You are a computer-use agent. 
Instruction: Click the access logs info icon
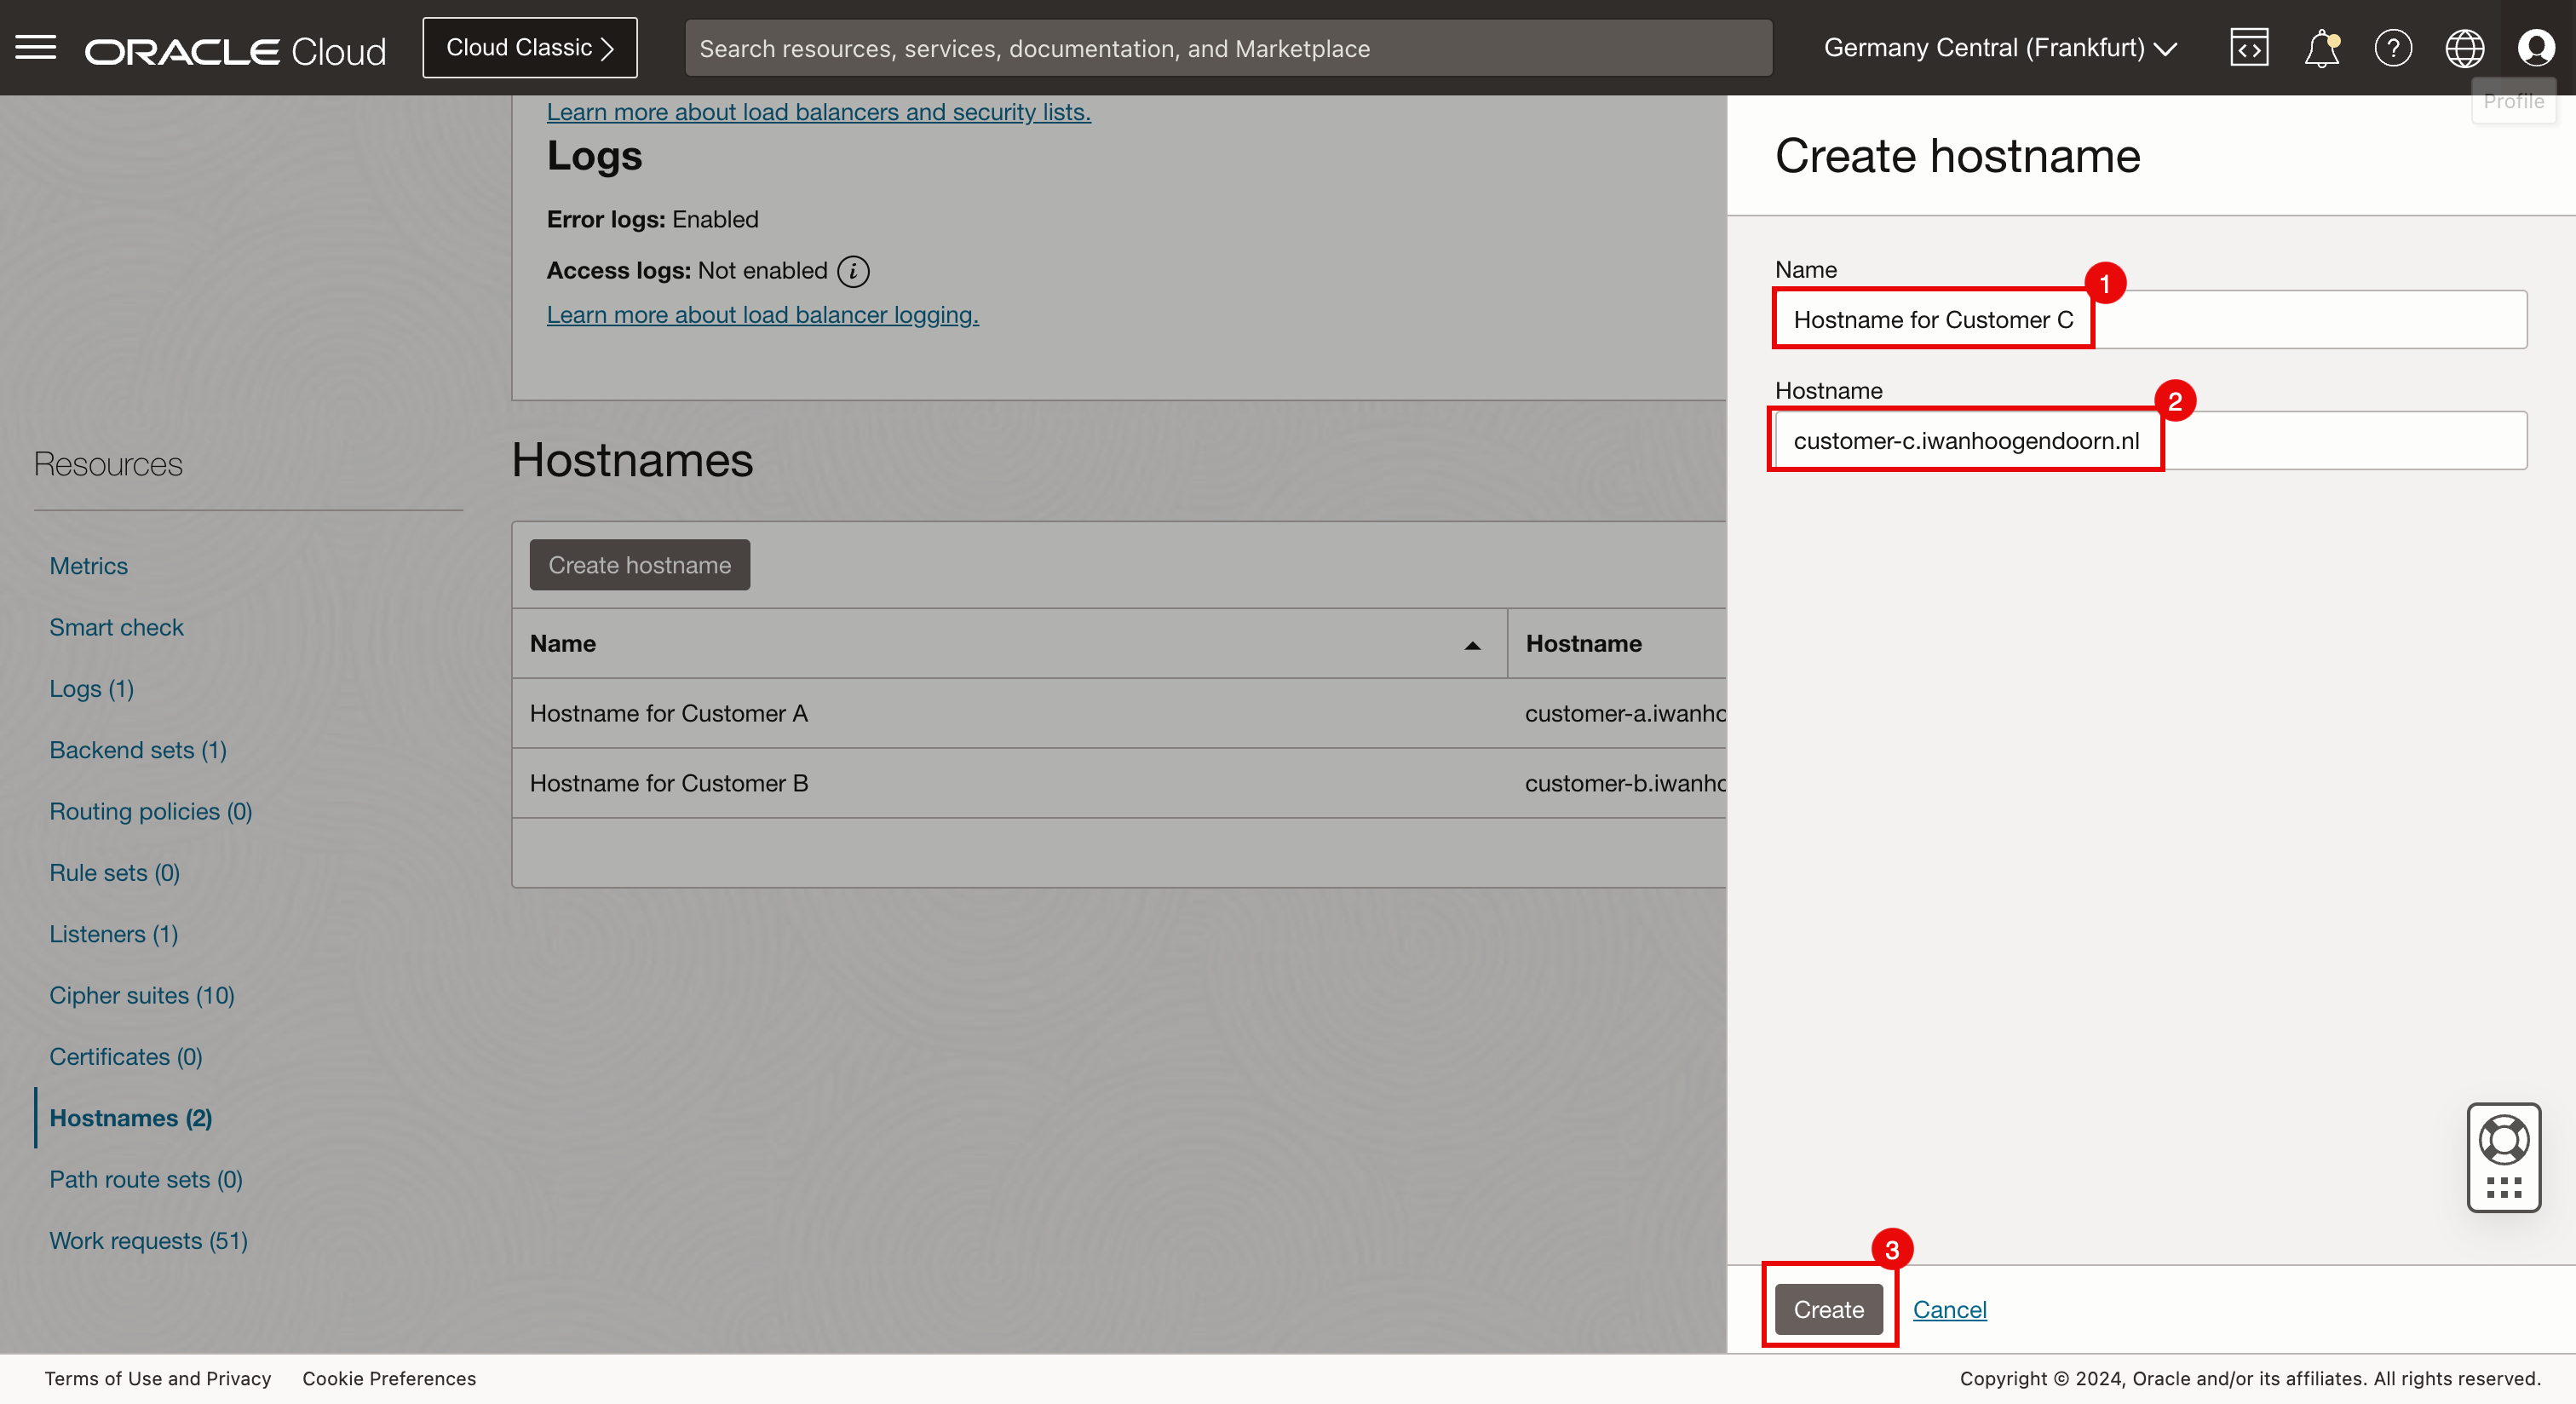point(853,271)
